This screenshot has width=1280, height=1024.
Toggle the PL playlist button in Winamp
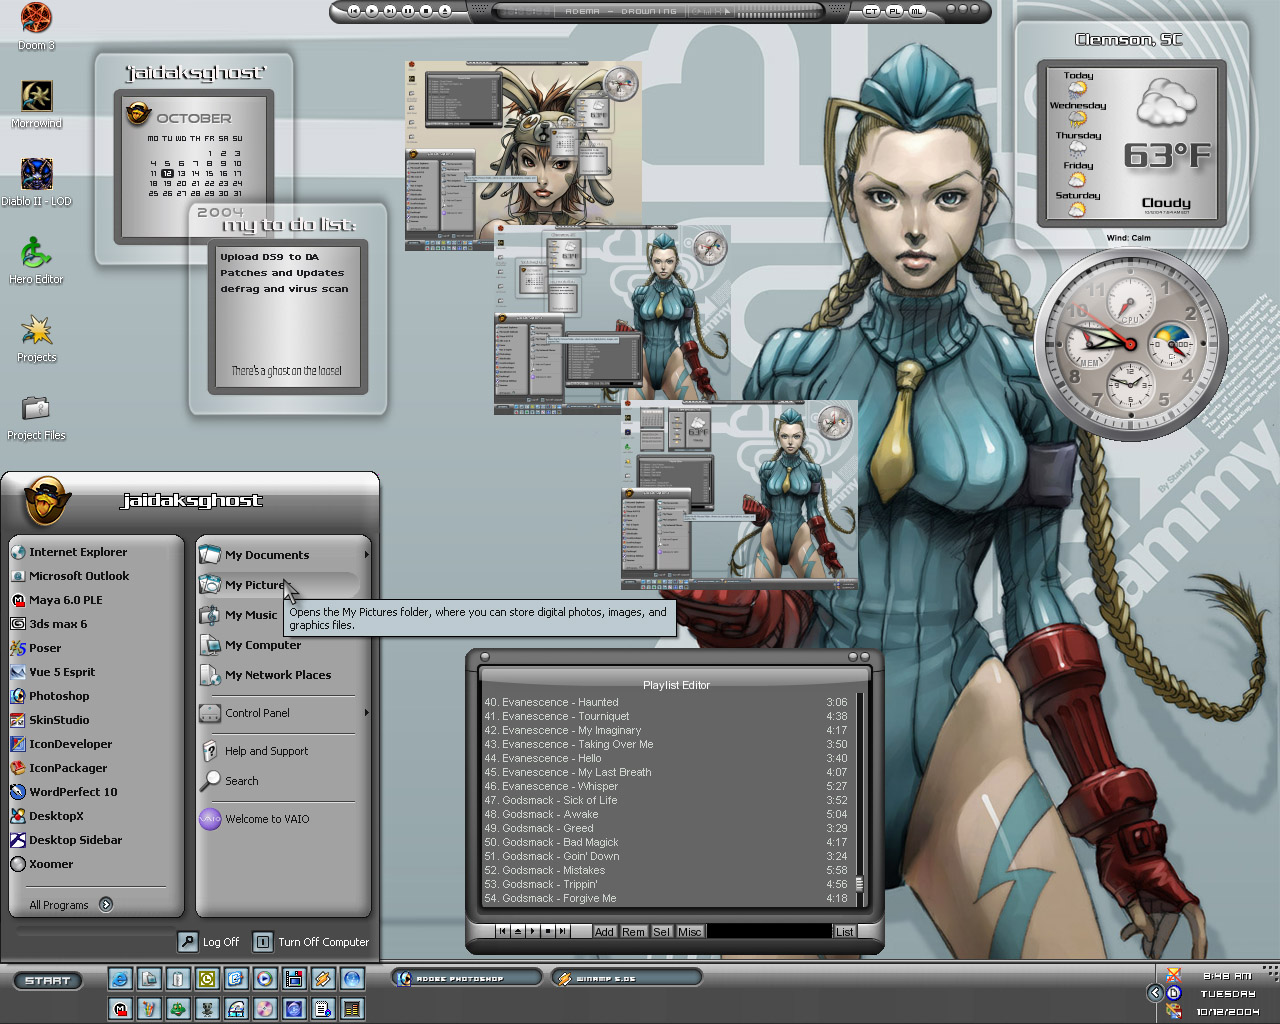pyautogui.click(x=894, y=11)
